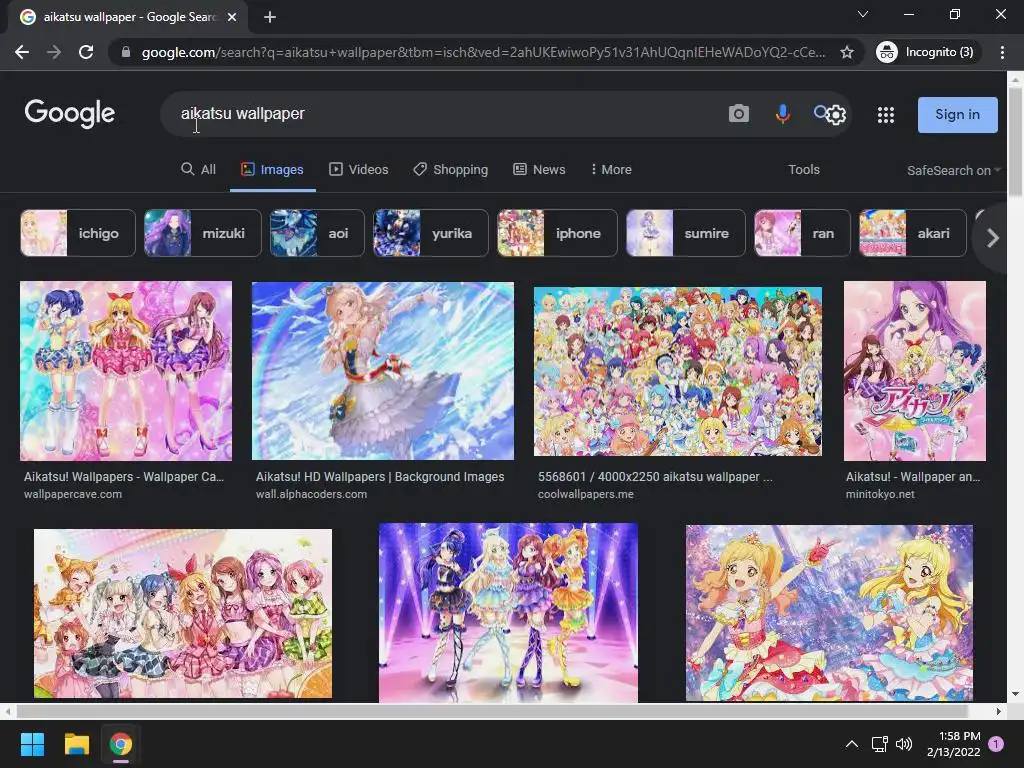Open the Google apps grid
Image resolution: width=1024 pixels, height=768 pixels.
click(x=886, y=115)
